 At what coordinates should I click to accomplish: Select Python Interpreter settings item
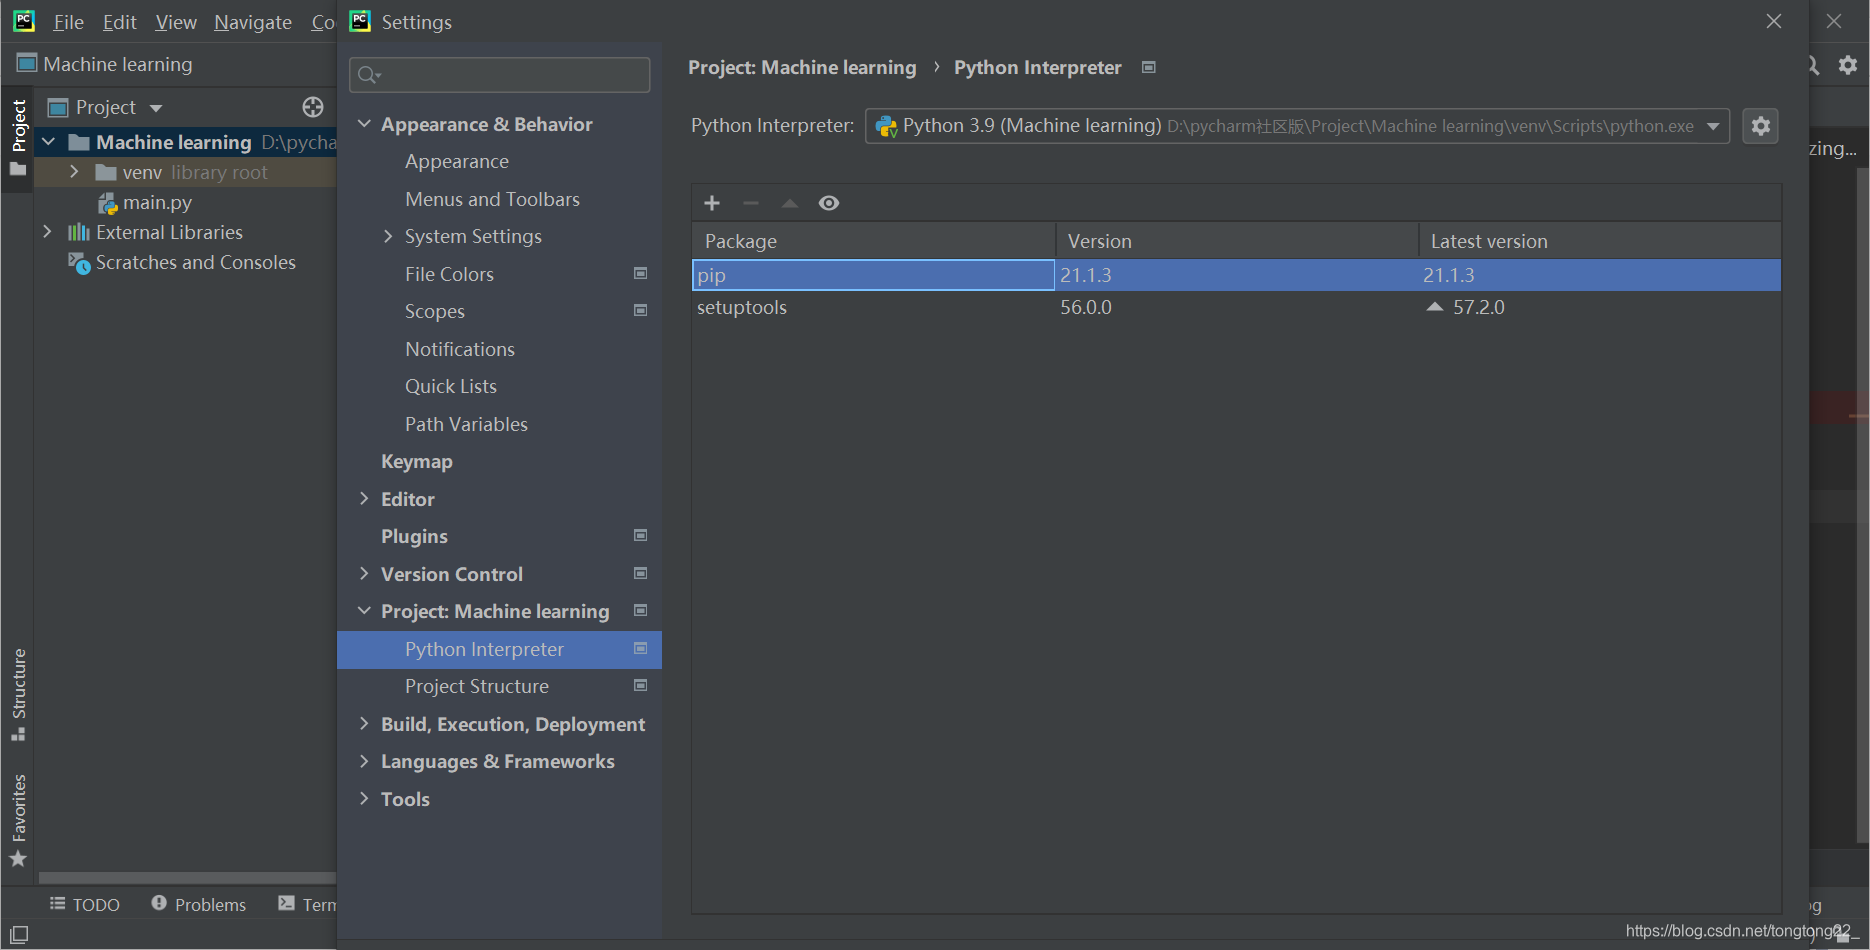click(x=499, y=649)
